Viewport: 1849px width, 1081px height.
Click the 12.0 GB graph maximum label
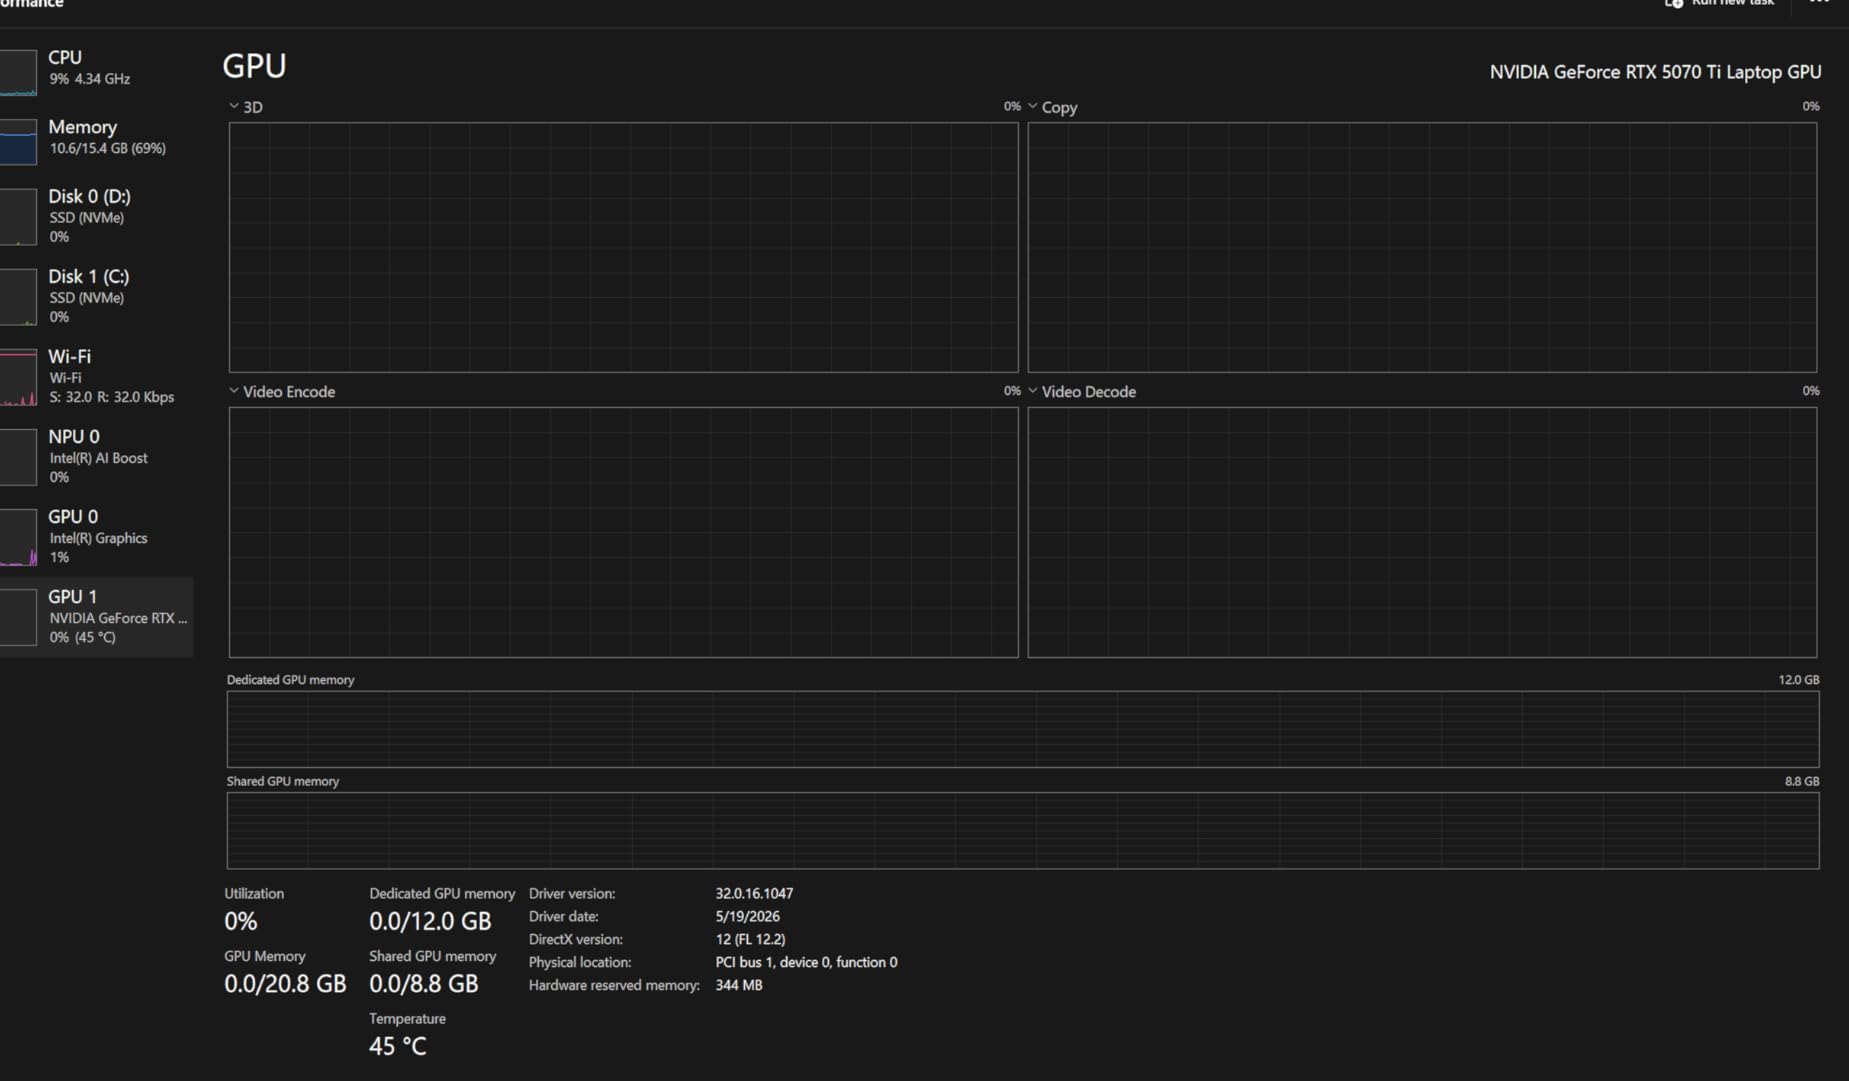[1798, 680]
